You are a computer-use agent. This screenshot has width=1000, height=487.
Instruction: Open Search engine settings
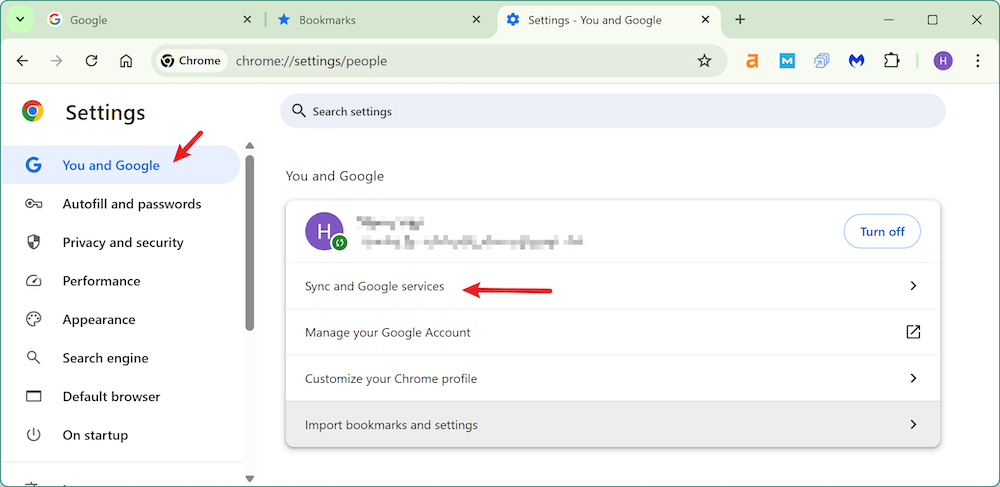(121, 358)
